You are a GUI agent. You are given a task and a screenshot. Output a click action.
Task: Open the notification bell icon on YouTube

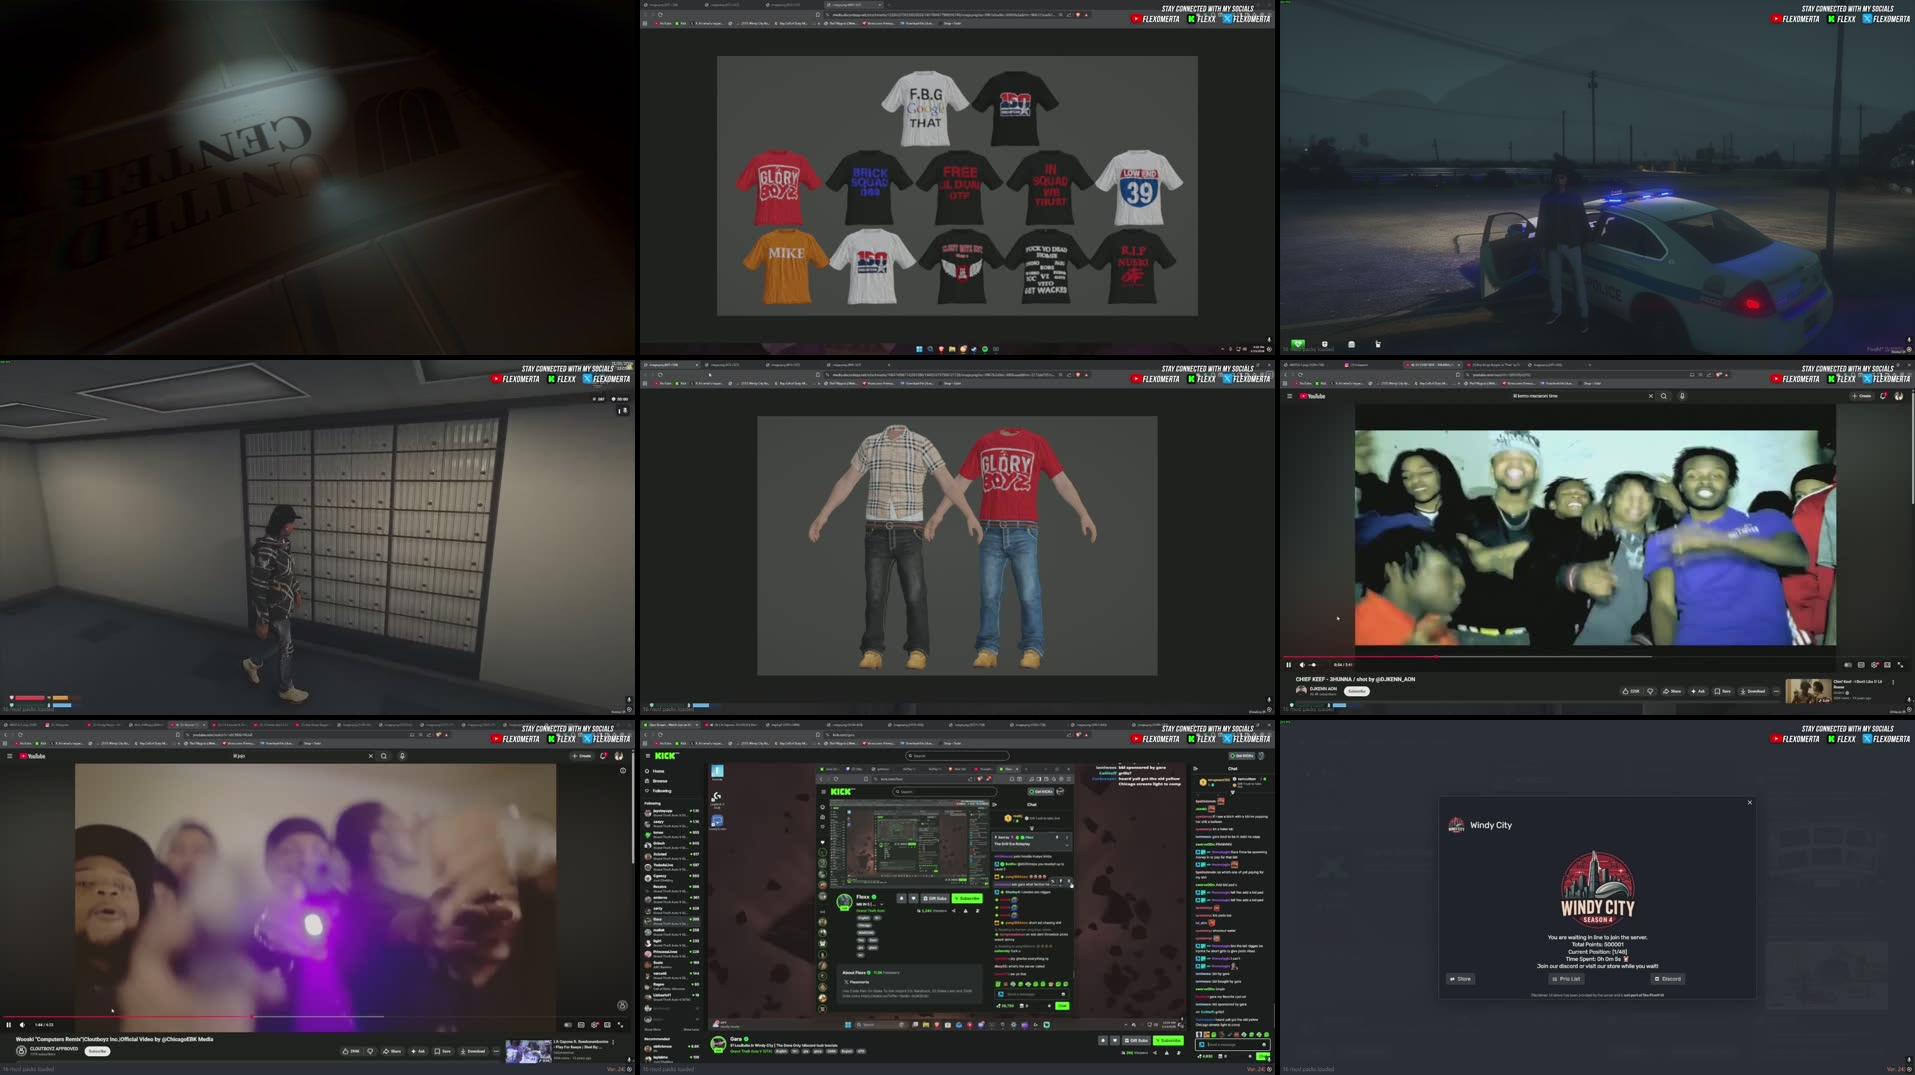pyautogui.click(x=1883, y=396)
